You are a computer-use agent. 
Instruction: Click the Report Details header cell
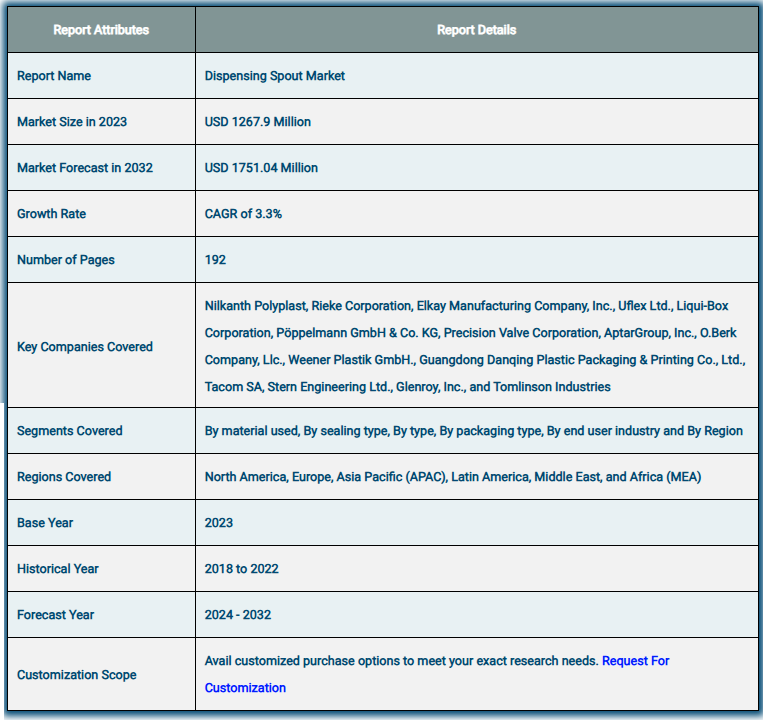(476, 30)
